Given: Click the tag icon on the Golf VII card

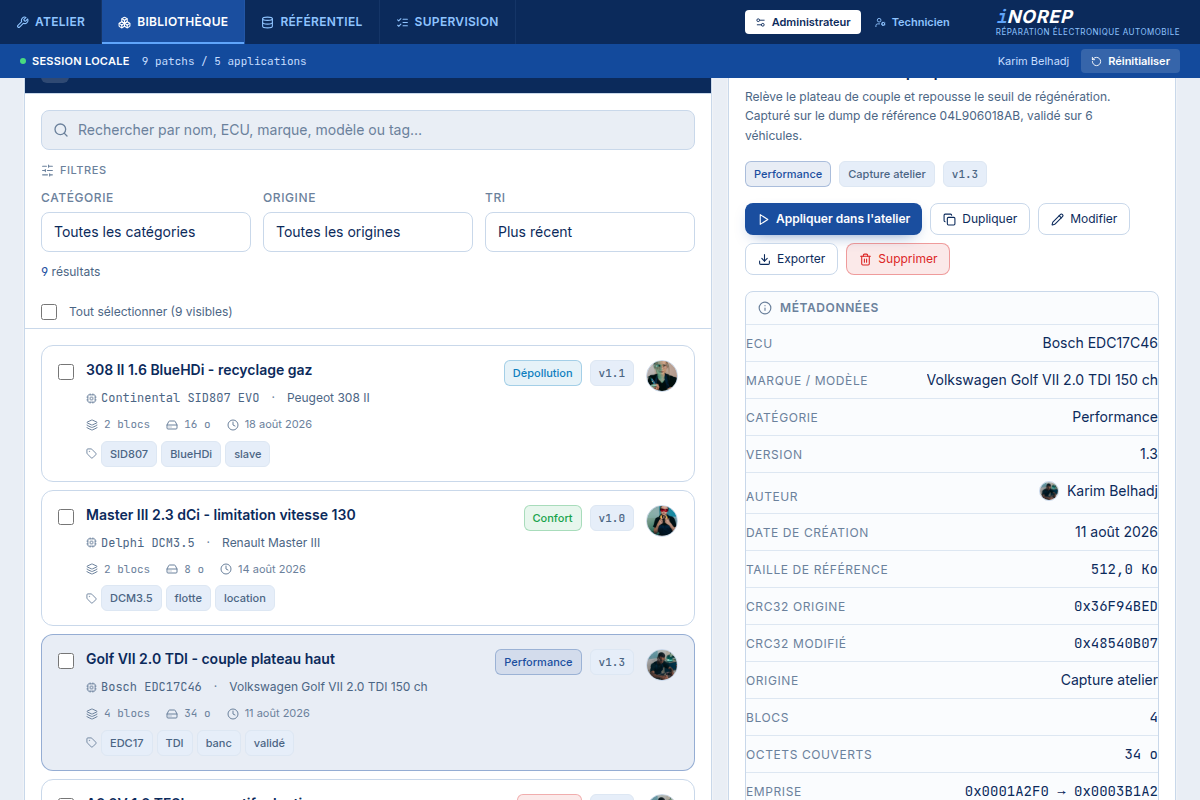Looking at the screenshot, I should 92,743.
